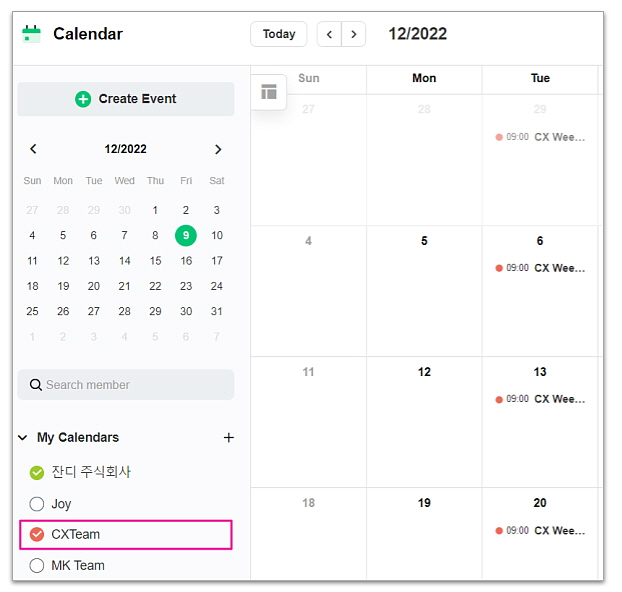Click the Search member input field
622x592 pixels.
136,385
